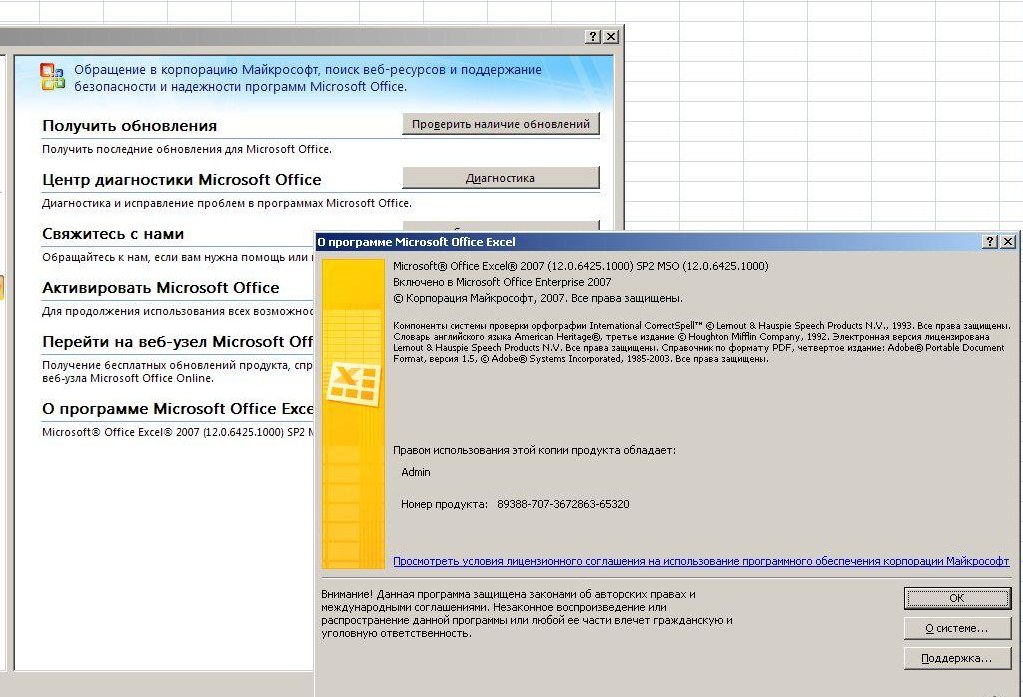Open the license agreement terms link
1023x697 pixels.
coord(701,562)
